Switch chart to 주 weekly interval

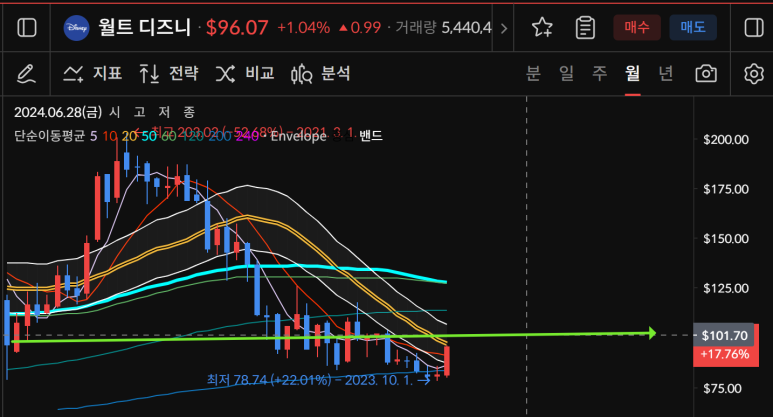599,73
